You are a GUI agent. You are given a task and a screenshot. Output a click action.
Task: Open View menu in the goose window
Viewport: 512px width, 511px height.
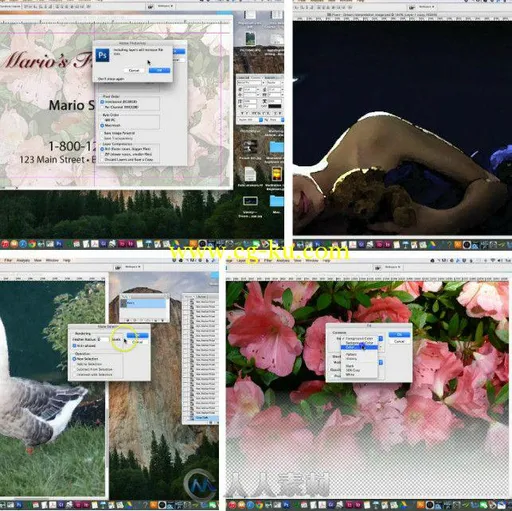click(38, 260)
